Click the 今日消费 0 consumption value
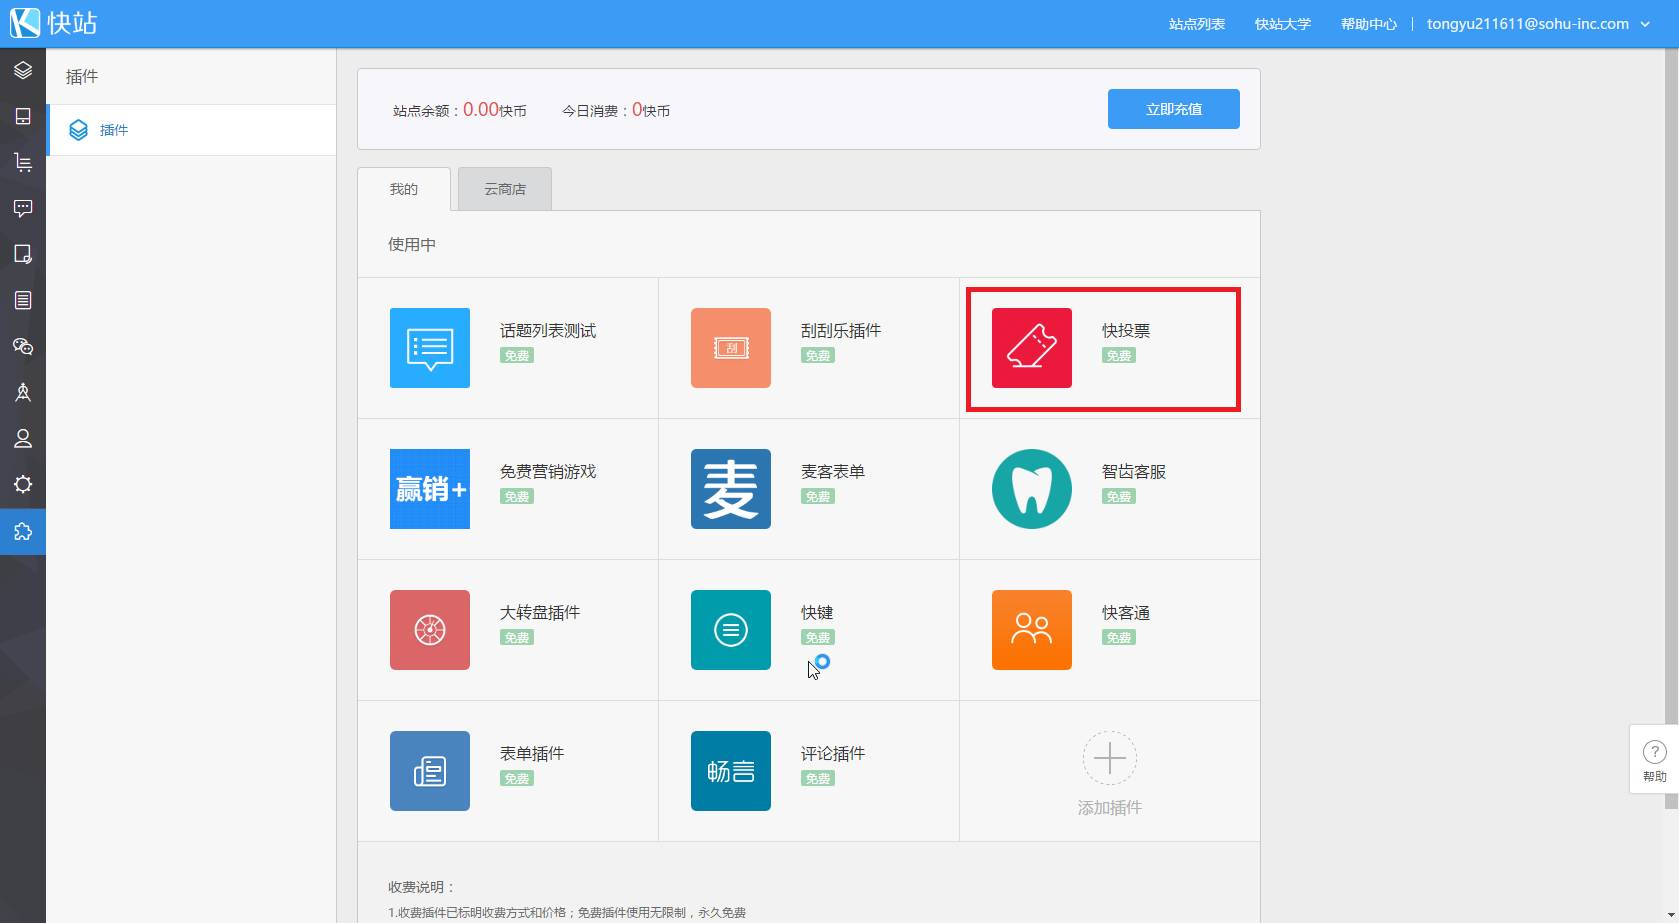This screenshot has height=923, width=1679. (637, 110)
